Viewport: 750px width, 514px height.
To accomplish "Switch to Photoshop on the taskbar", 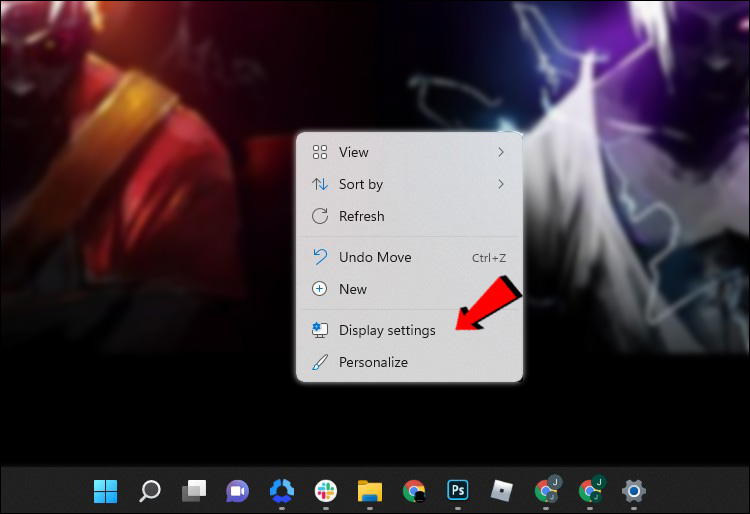I will 458,490.
